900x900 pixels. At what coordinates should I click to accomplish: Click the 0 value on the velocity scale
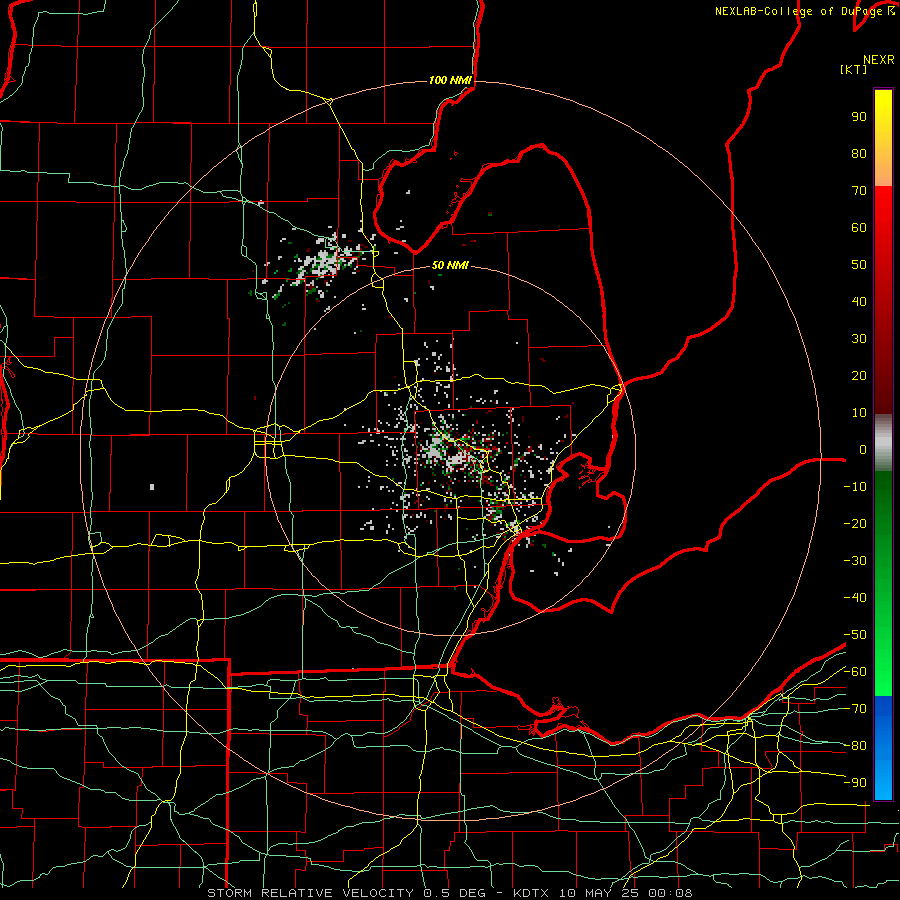[863, 449]
